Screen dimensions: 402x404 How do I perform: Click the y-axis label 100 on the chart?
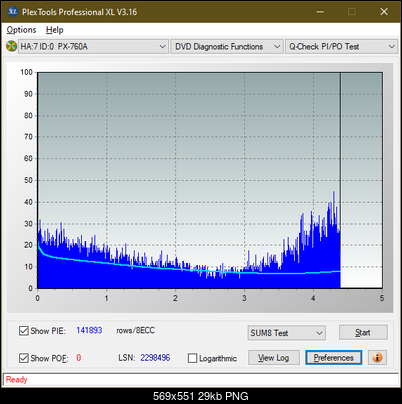pyautogui.click(x=26, y=72)
